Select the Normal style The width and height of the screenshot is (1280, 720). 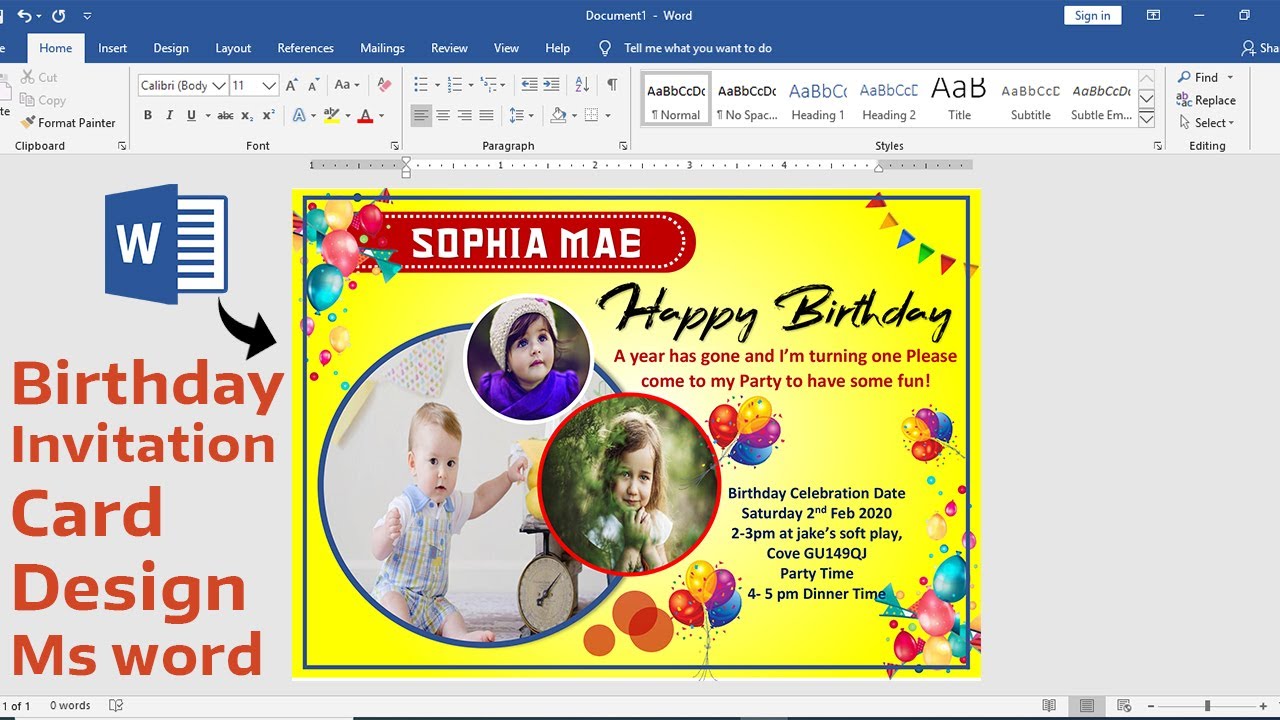coord(676,99)
